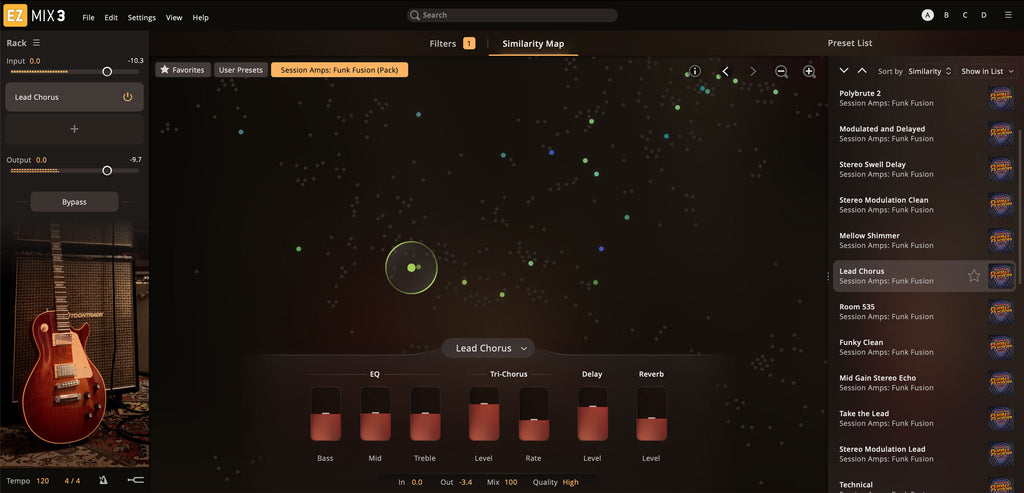Click the Output level slider handle

click(107, 170)
